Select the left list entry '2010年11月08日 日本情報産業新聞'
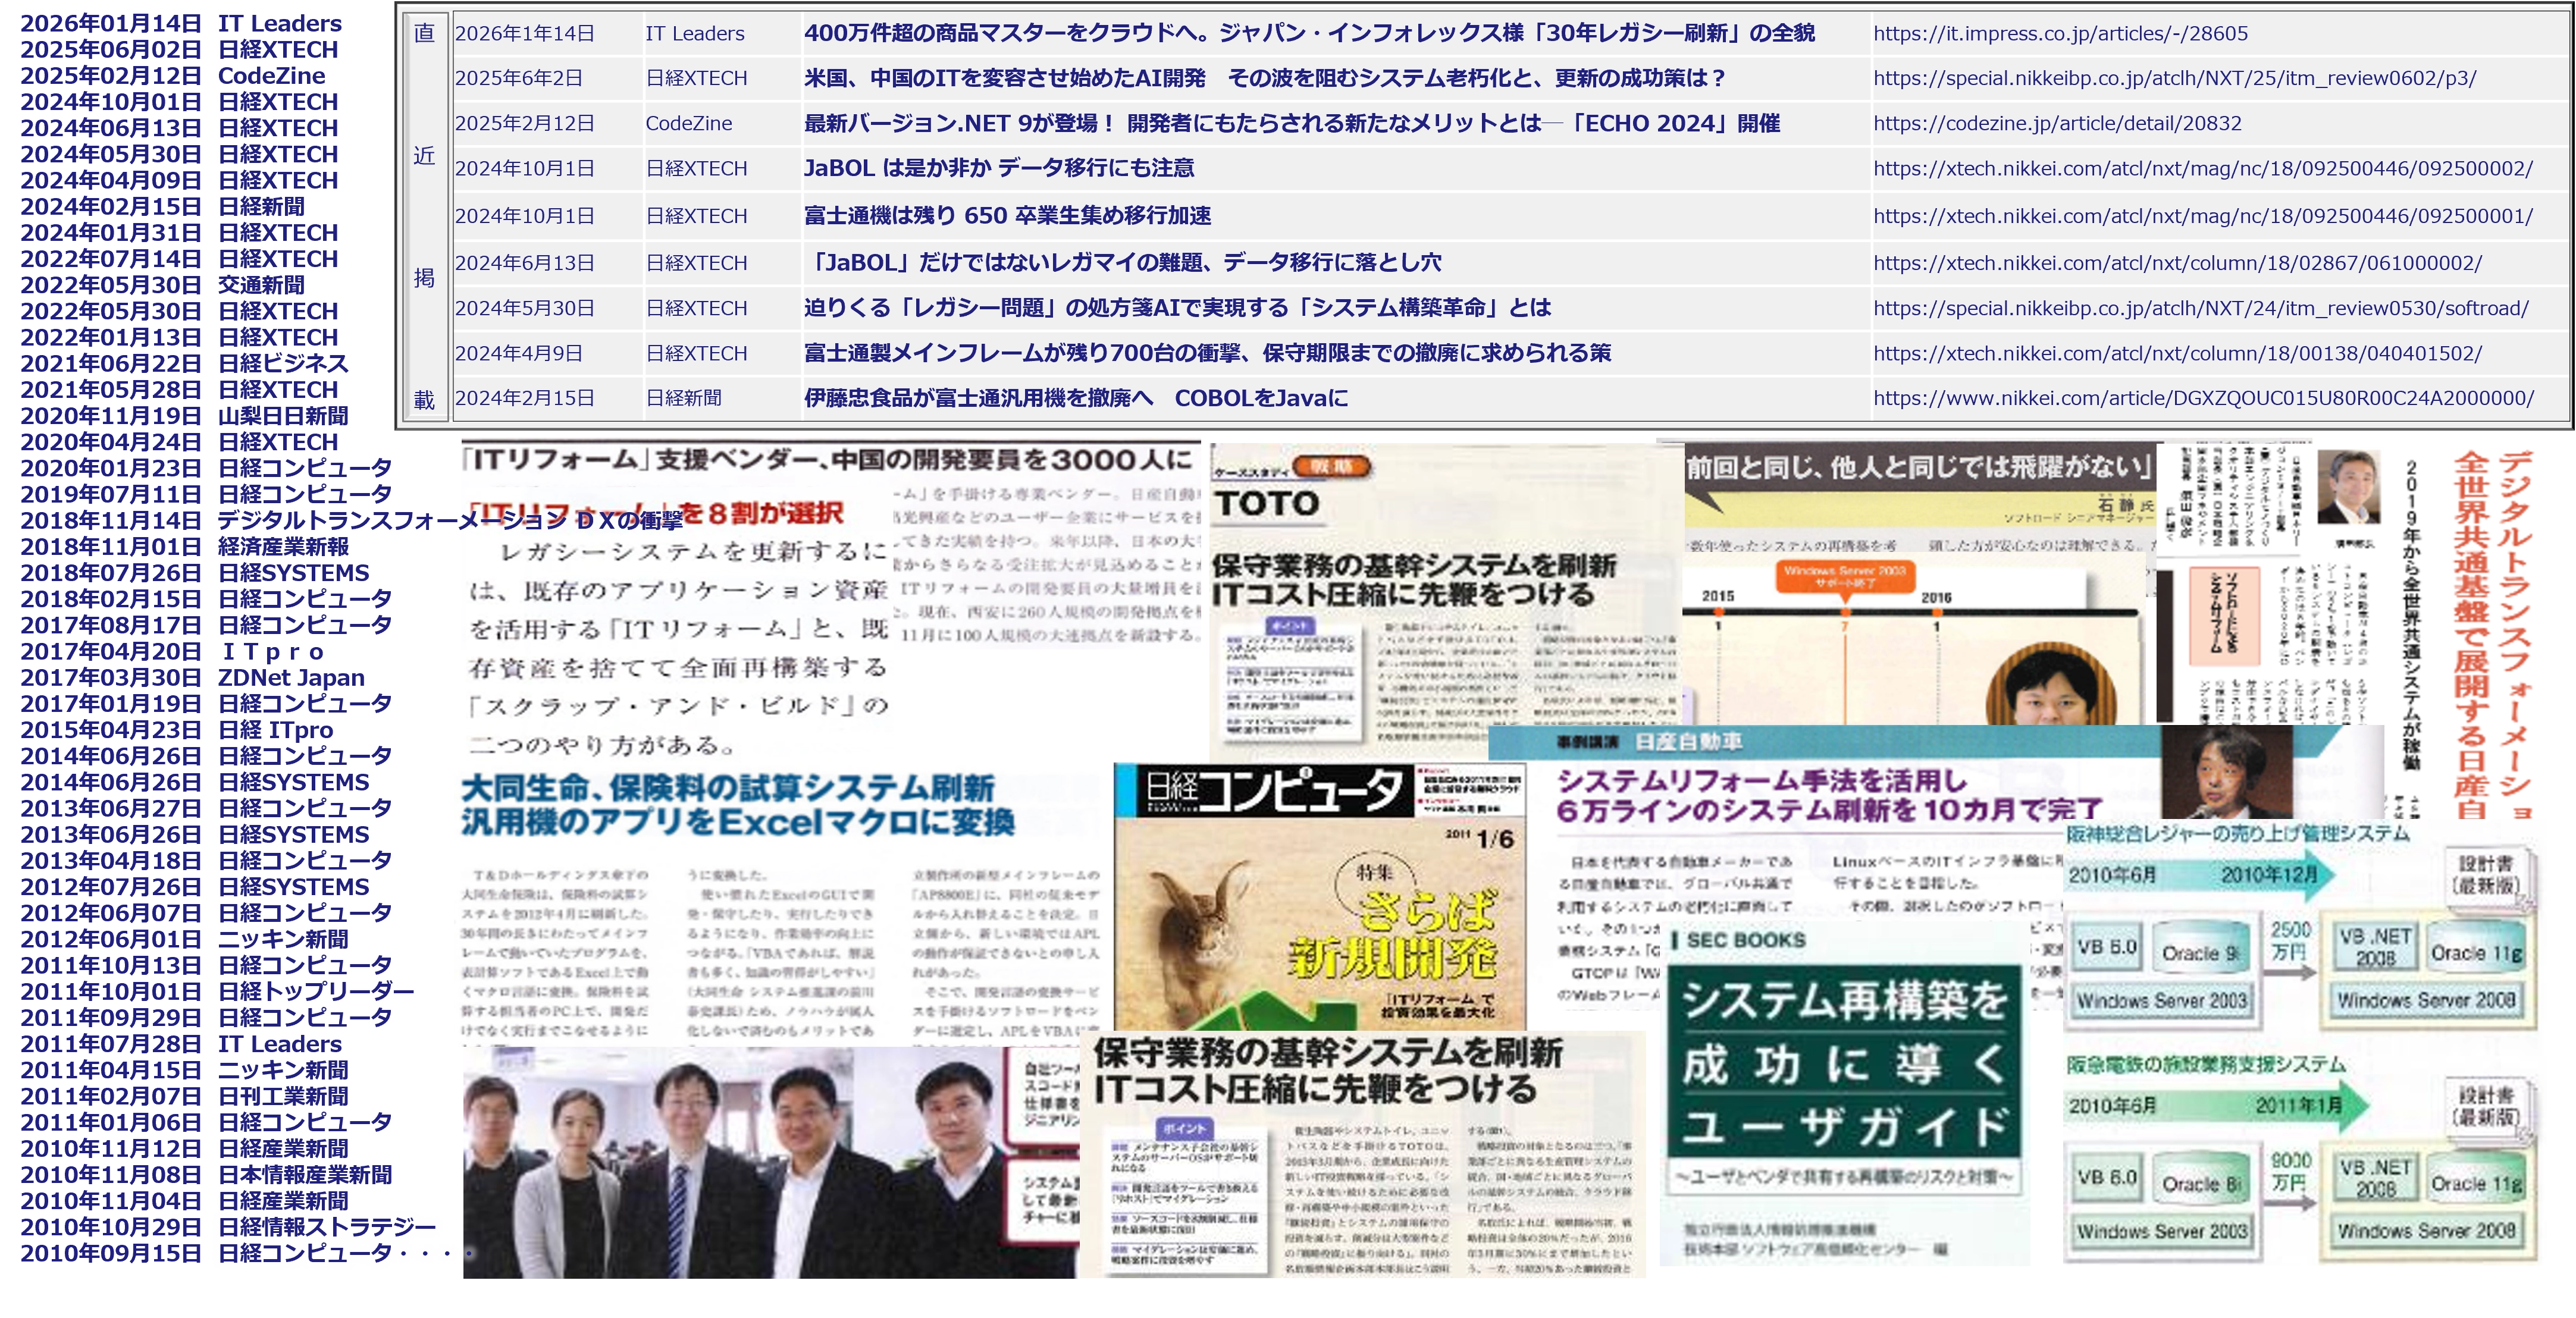 click(206, 1174)
